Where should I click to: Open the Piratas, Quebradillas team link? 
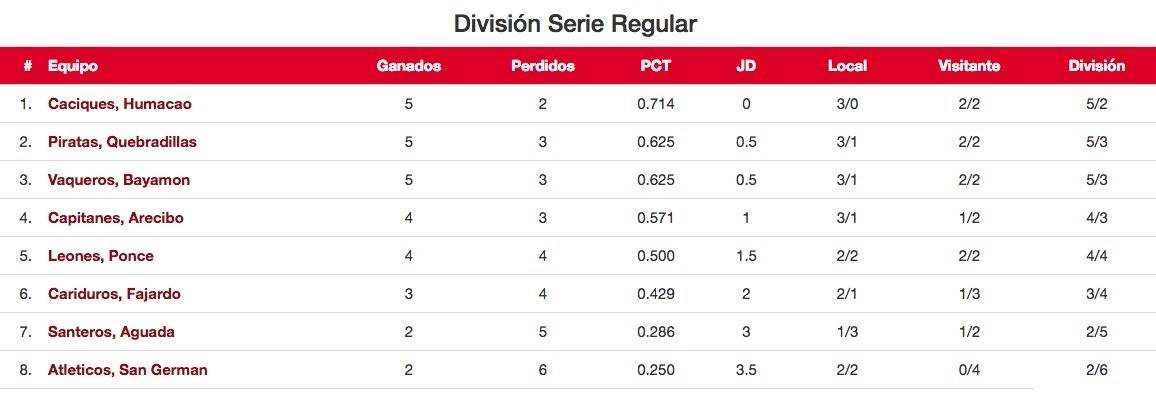(122, 142)
